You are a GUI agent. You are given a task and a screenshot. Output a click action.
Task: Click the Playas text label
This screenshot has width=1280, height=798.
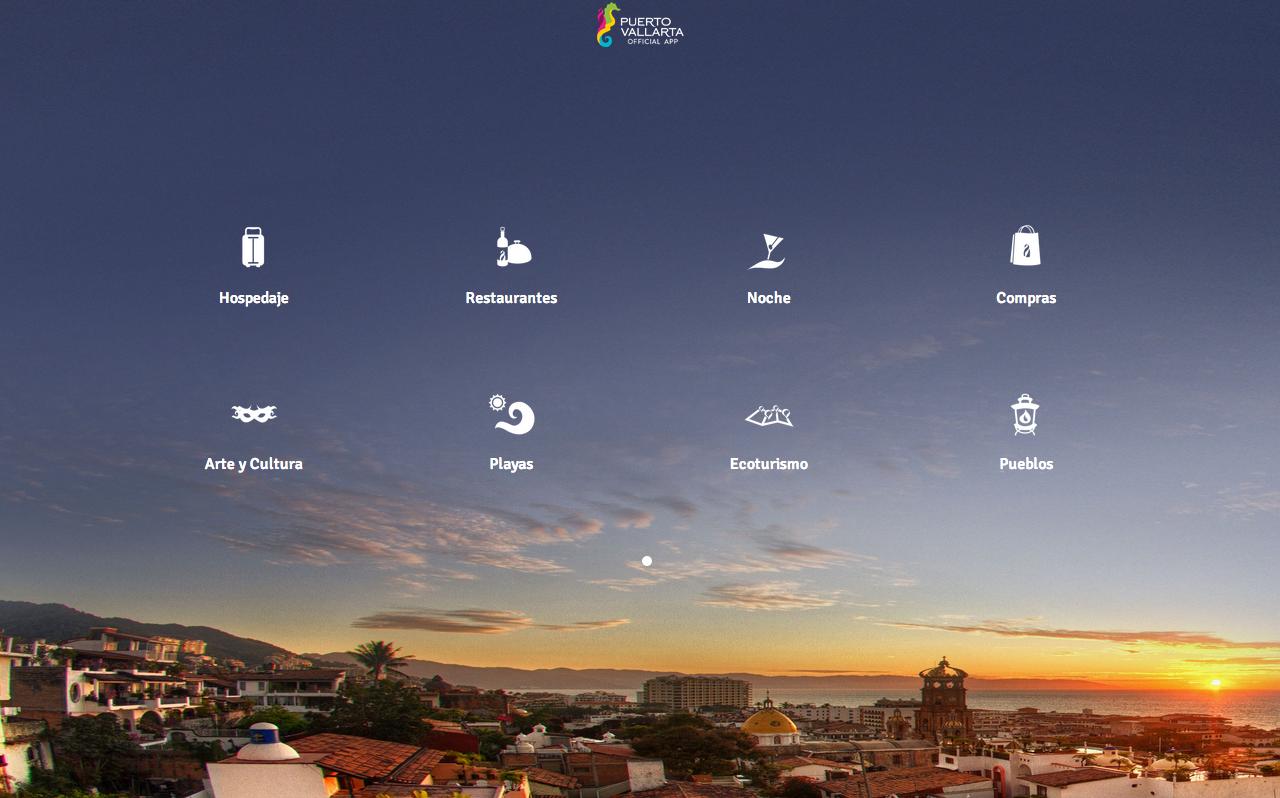click(x=511, y=463)
